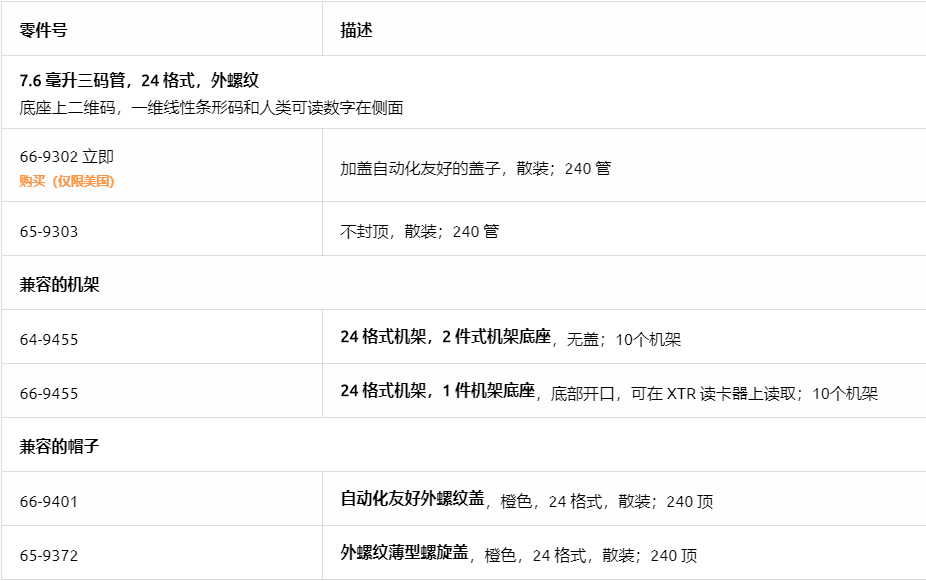Click the 零件号 column header
The width and height of the screenshot is (926, 581).
[44, 30]
